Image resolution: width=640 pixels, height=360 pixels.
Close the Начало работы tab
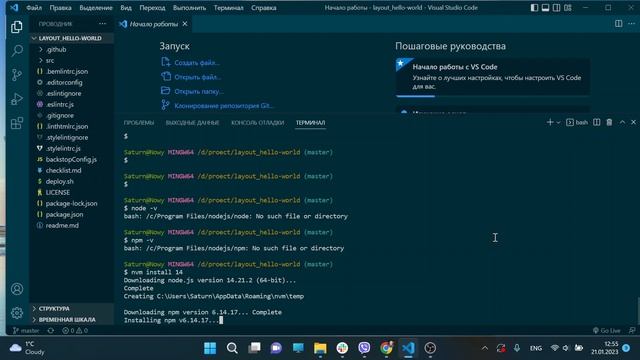click(185, 24)
